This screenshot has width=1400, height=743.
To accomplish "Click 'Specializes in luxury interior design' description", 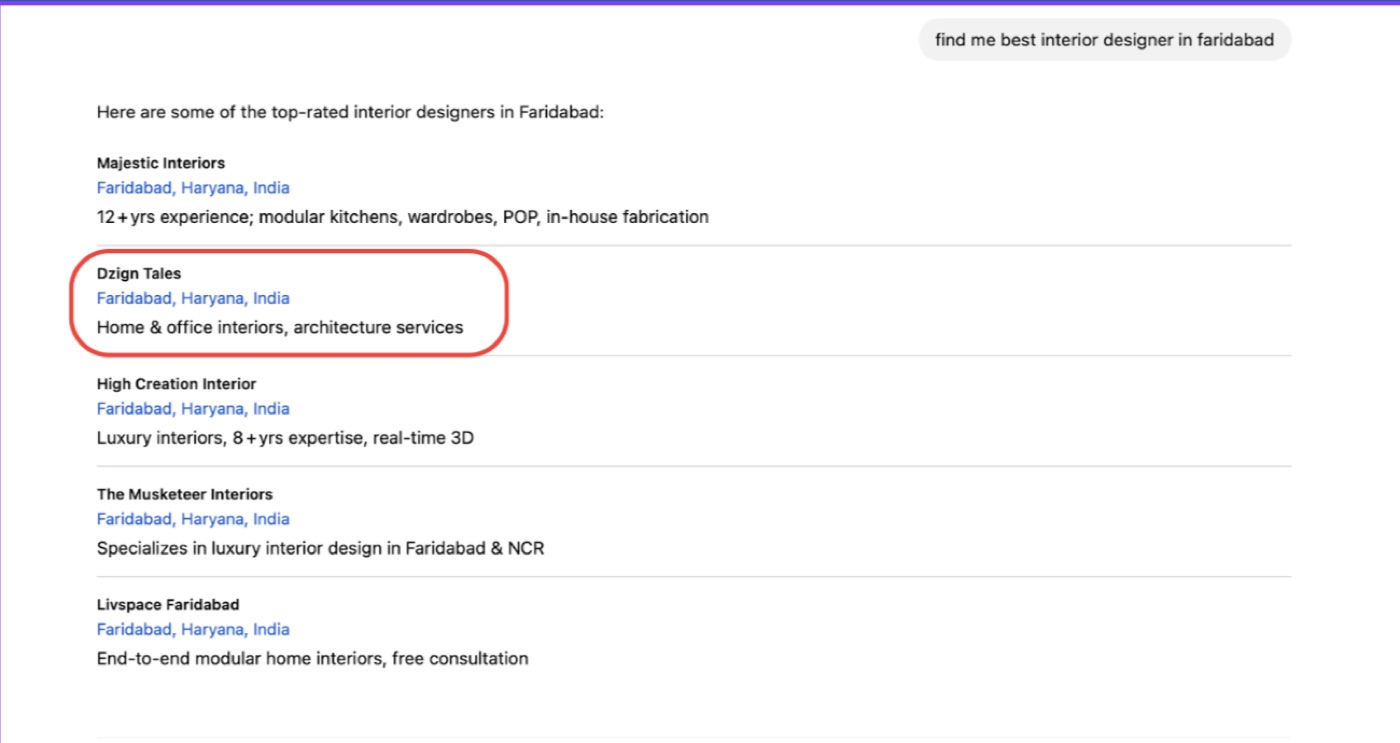I will [x=321, y=548].
